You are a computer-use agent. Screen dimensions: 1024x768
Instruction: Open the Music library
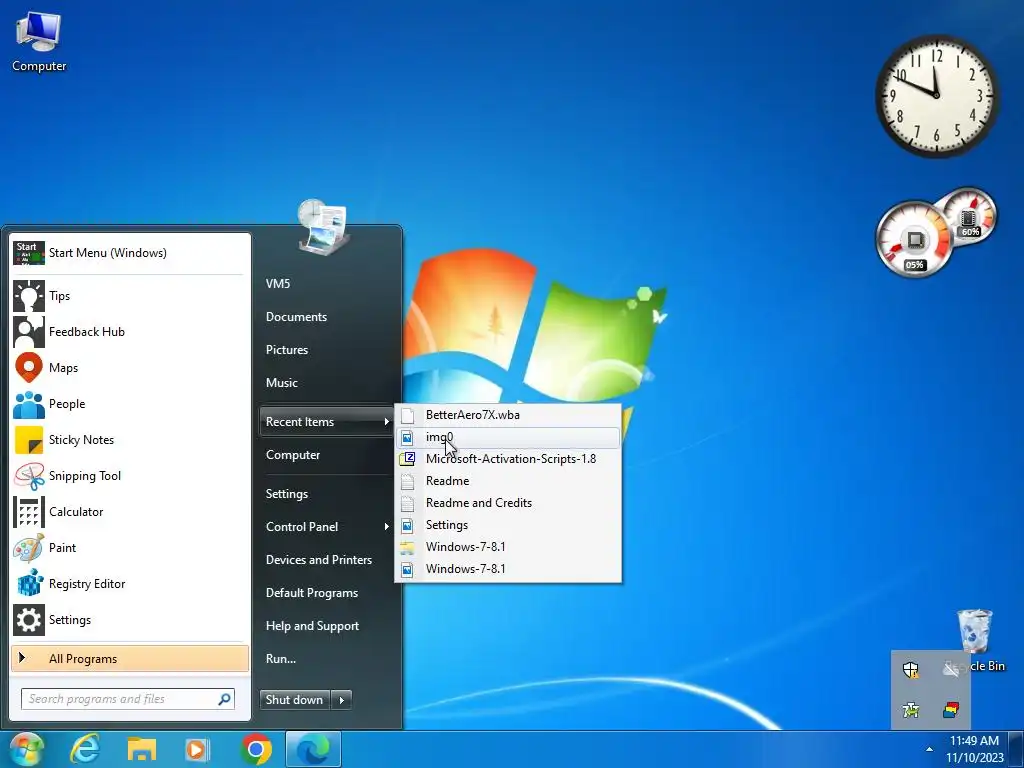[281, 383]
